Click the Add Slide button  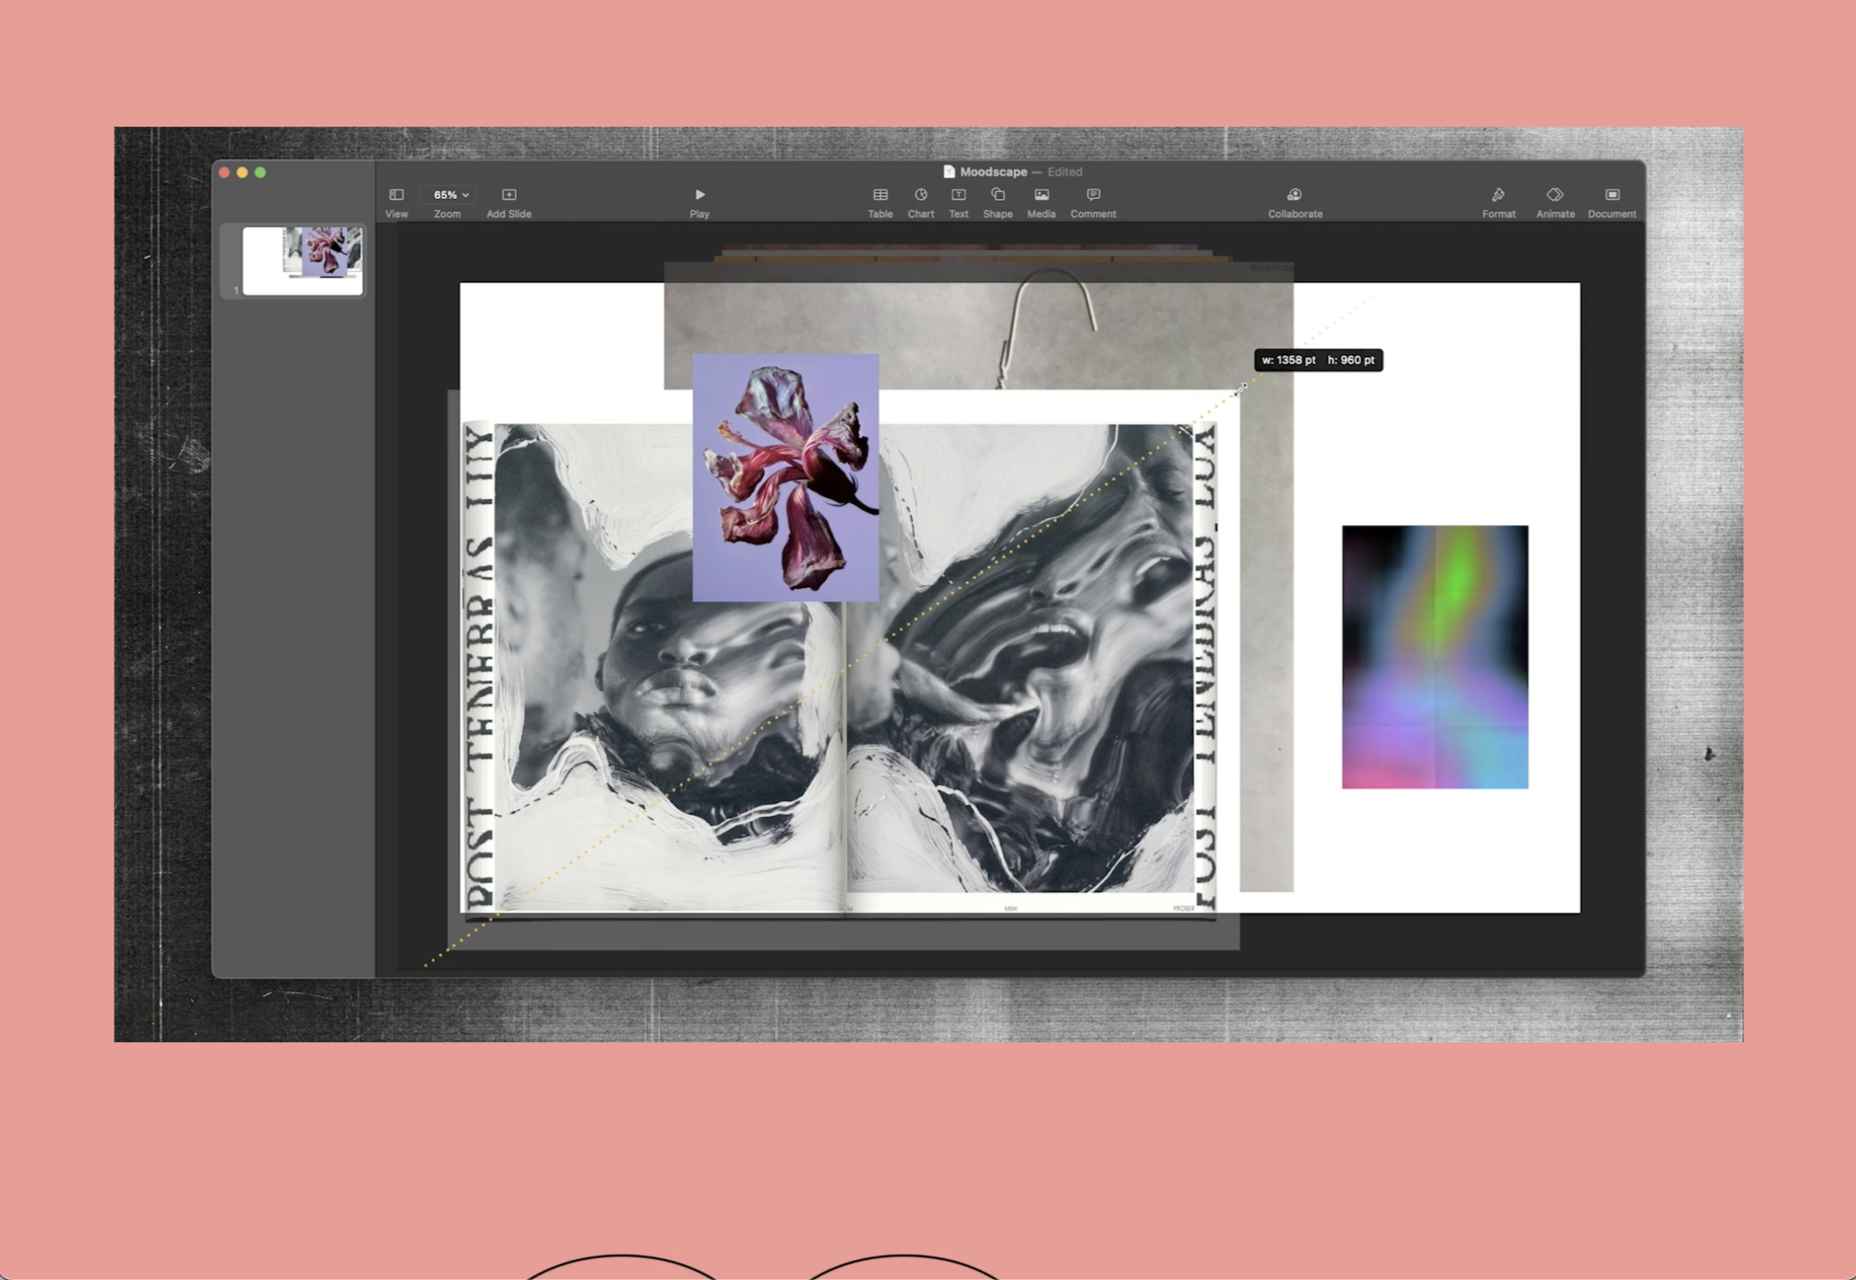[508, 201]
